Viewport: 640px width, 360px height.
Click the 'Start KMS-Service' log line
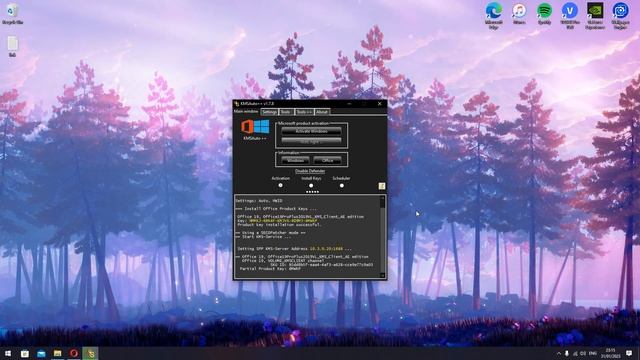(x=264, y=237)
